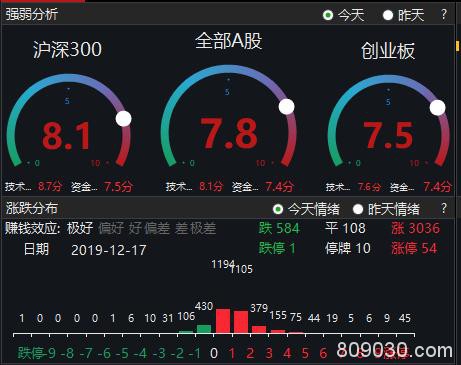Click the date 2019-12-17
The image size is (461, 365).
point(109,250)
